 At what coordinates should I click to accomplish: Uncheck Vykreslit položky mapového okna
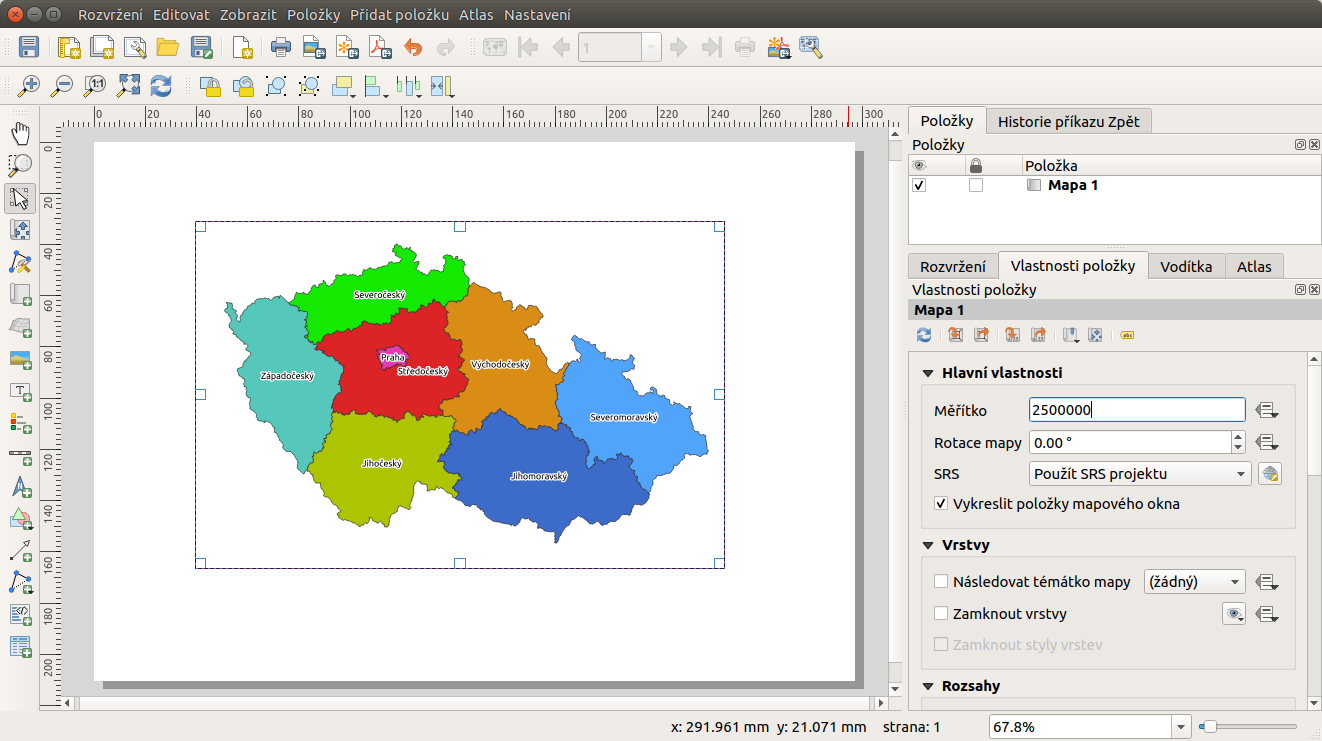point(941,504)
